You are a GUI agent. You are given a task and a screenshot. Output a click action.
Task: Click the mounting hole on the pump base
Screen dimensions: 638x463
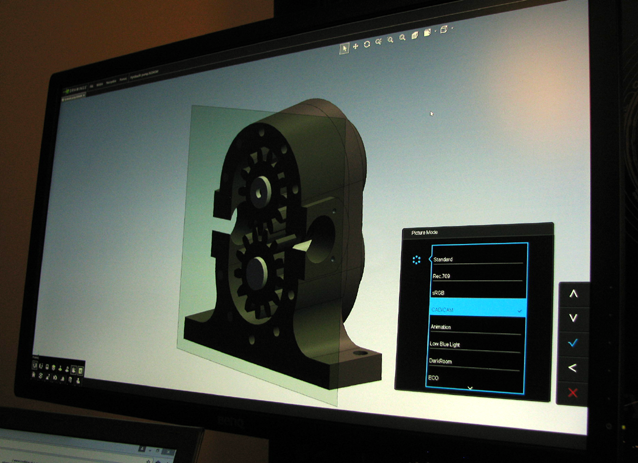[360, 353]
